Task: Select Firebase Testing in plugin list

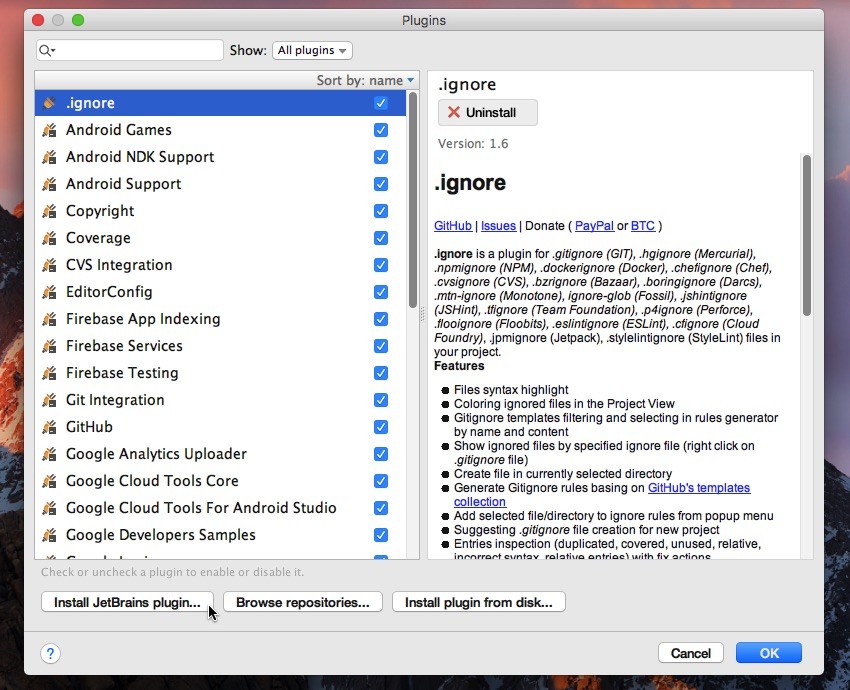Action: click(x=220, y=373)
